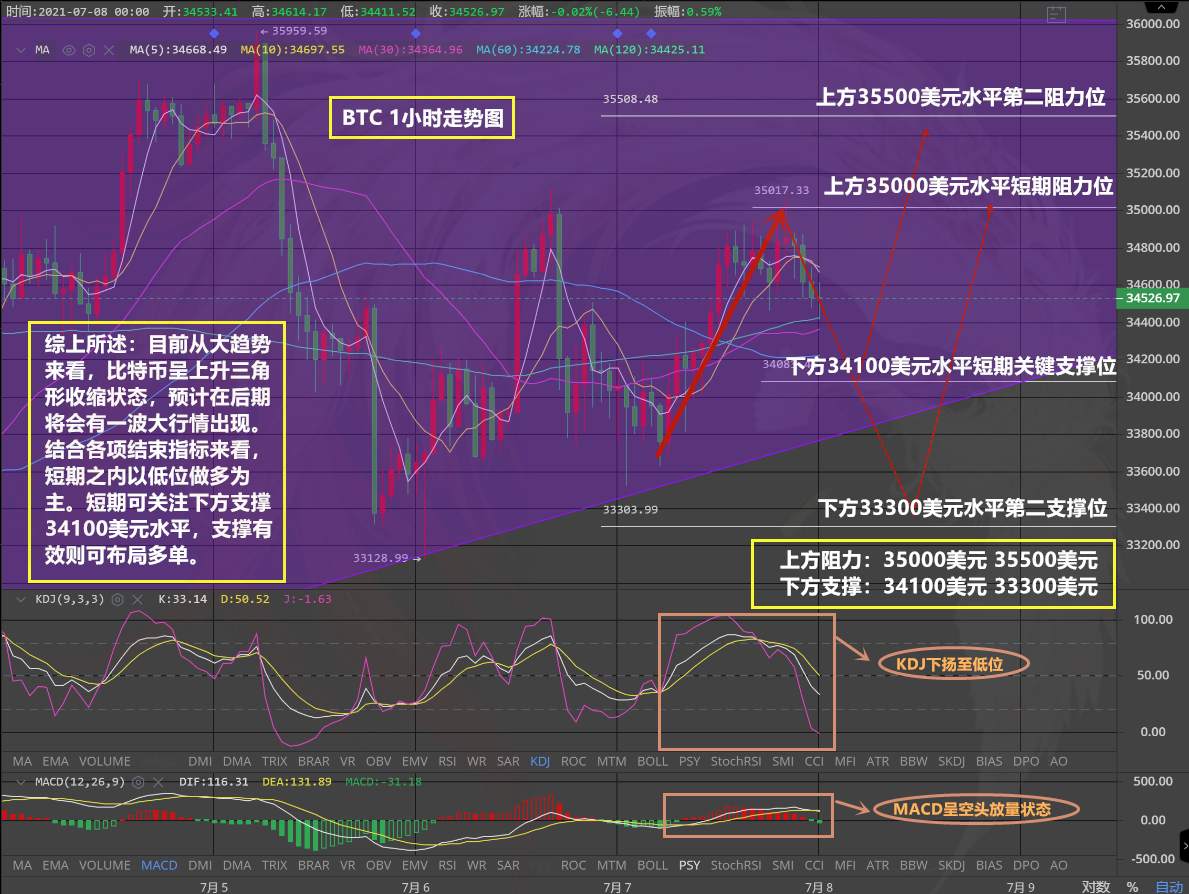
Task: Choose StochRSI in the lower indicator row
Action: point(736,865)
